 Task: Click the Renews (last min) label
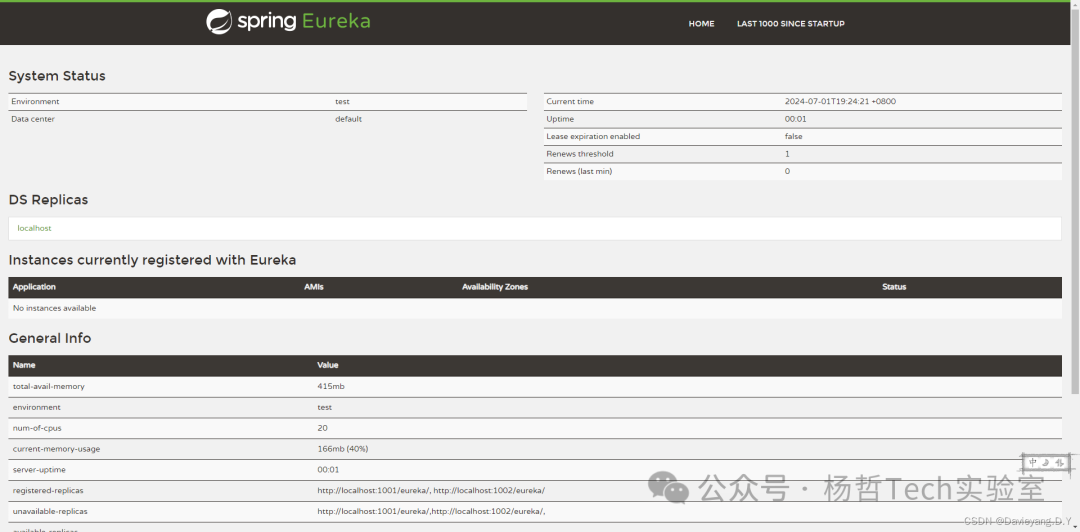[579, 171]
